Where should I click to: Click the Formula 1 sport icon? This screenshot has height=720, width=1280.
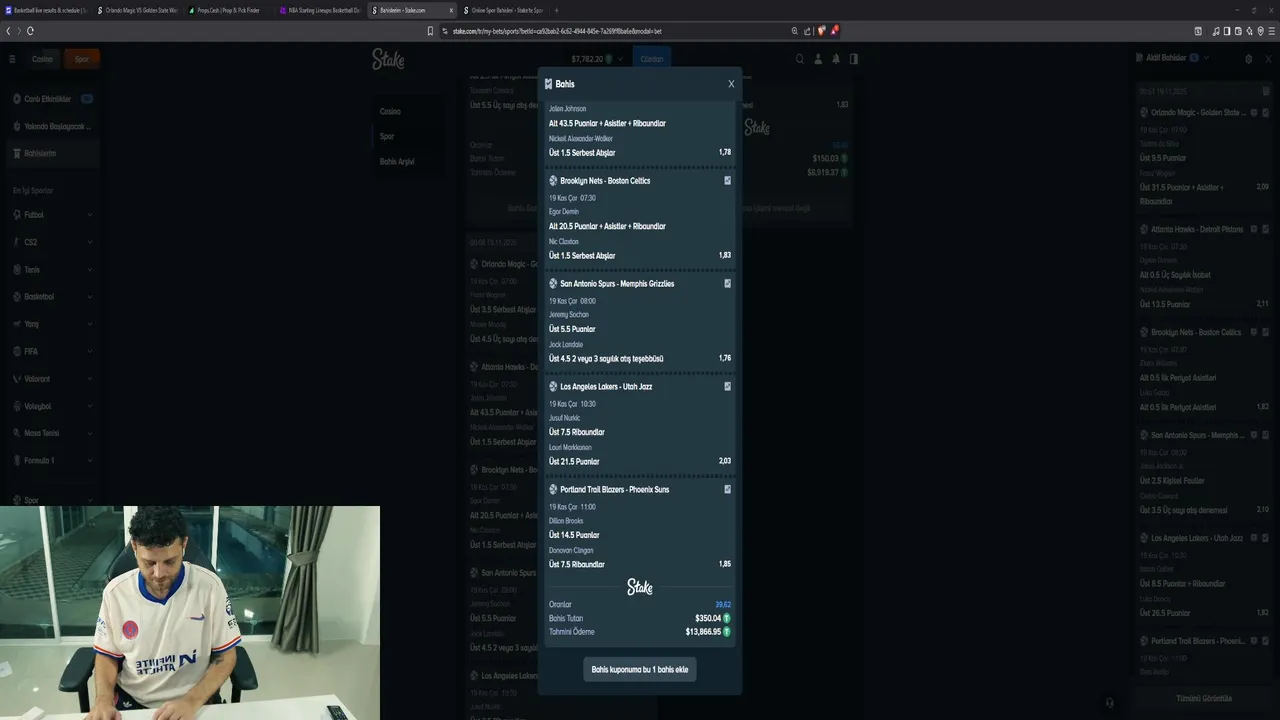tap(17, 460)
